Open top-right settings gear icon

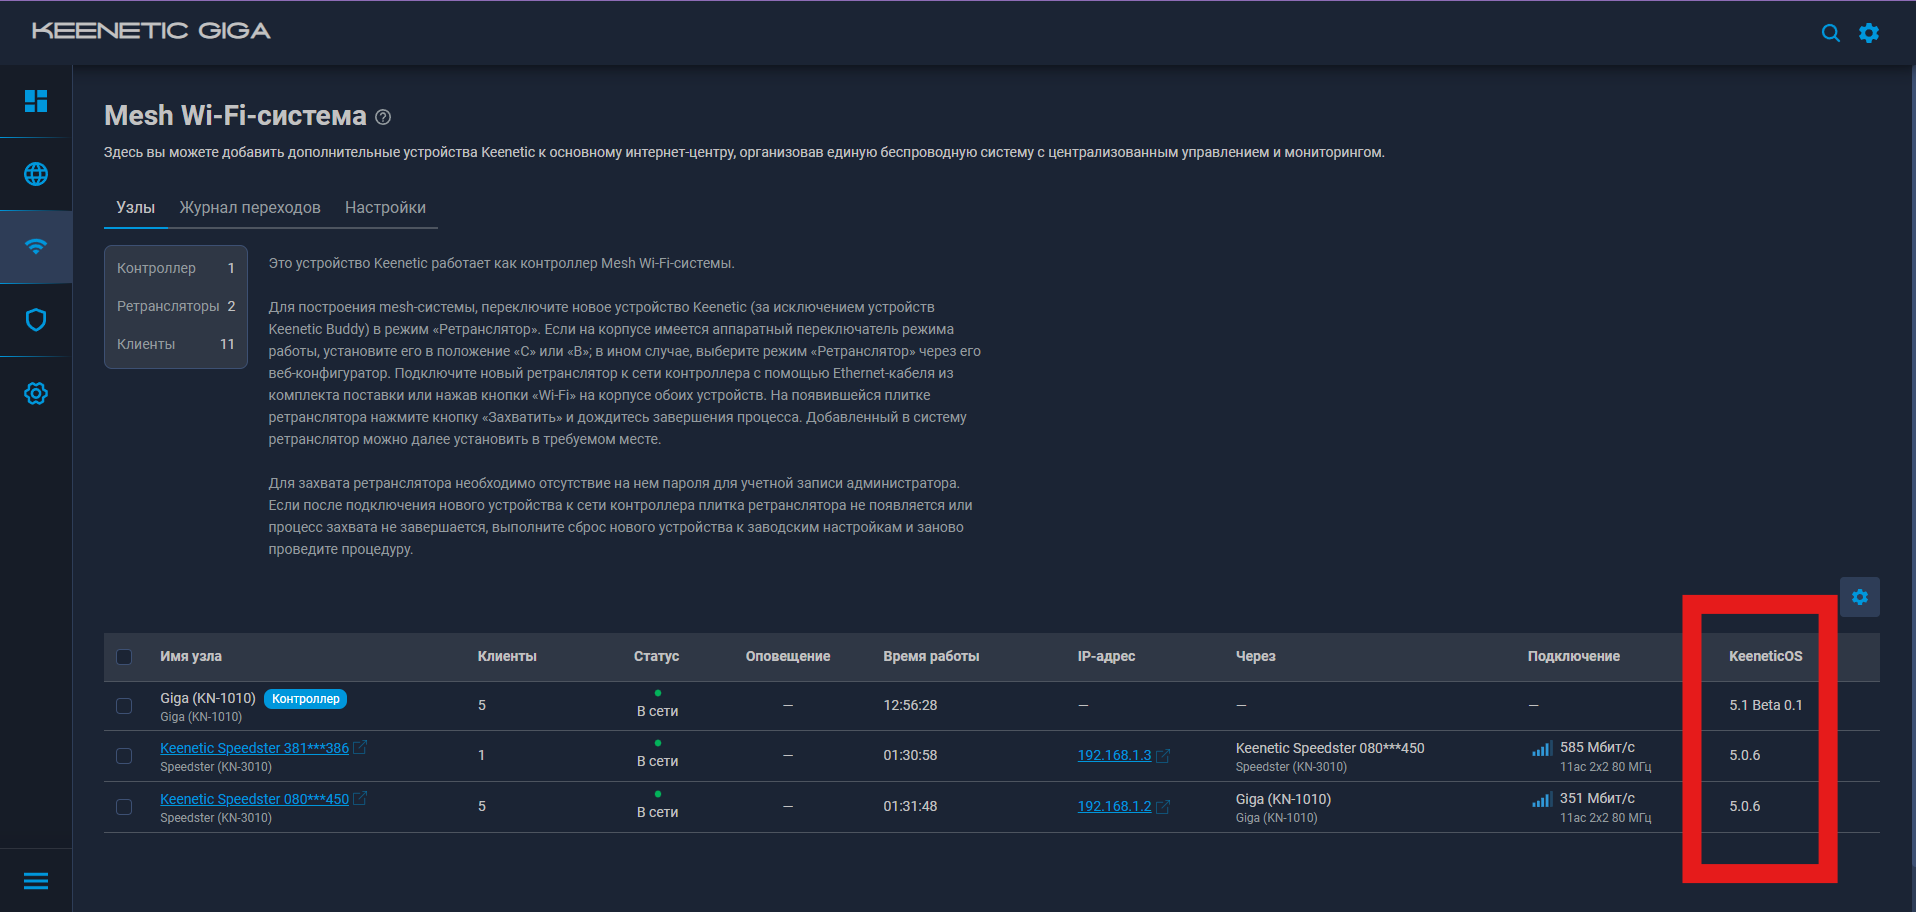pyautogui.click(x=1868, y=33)
